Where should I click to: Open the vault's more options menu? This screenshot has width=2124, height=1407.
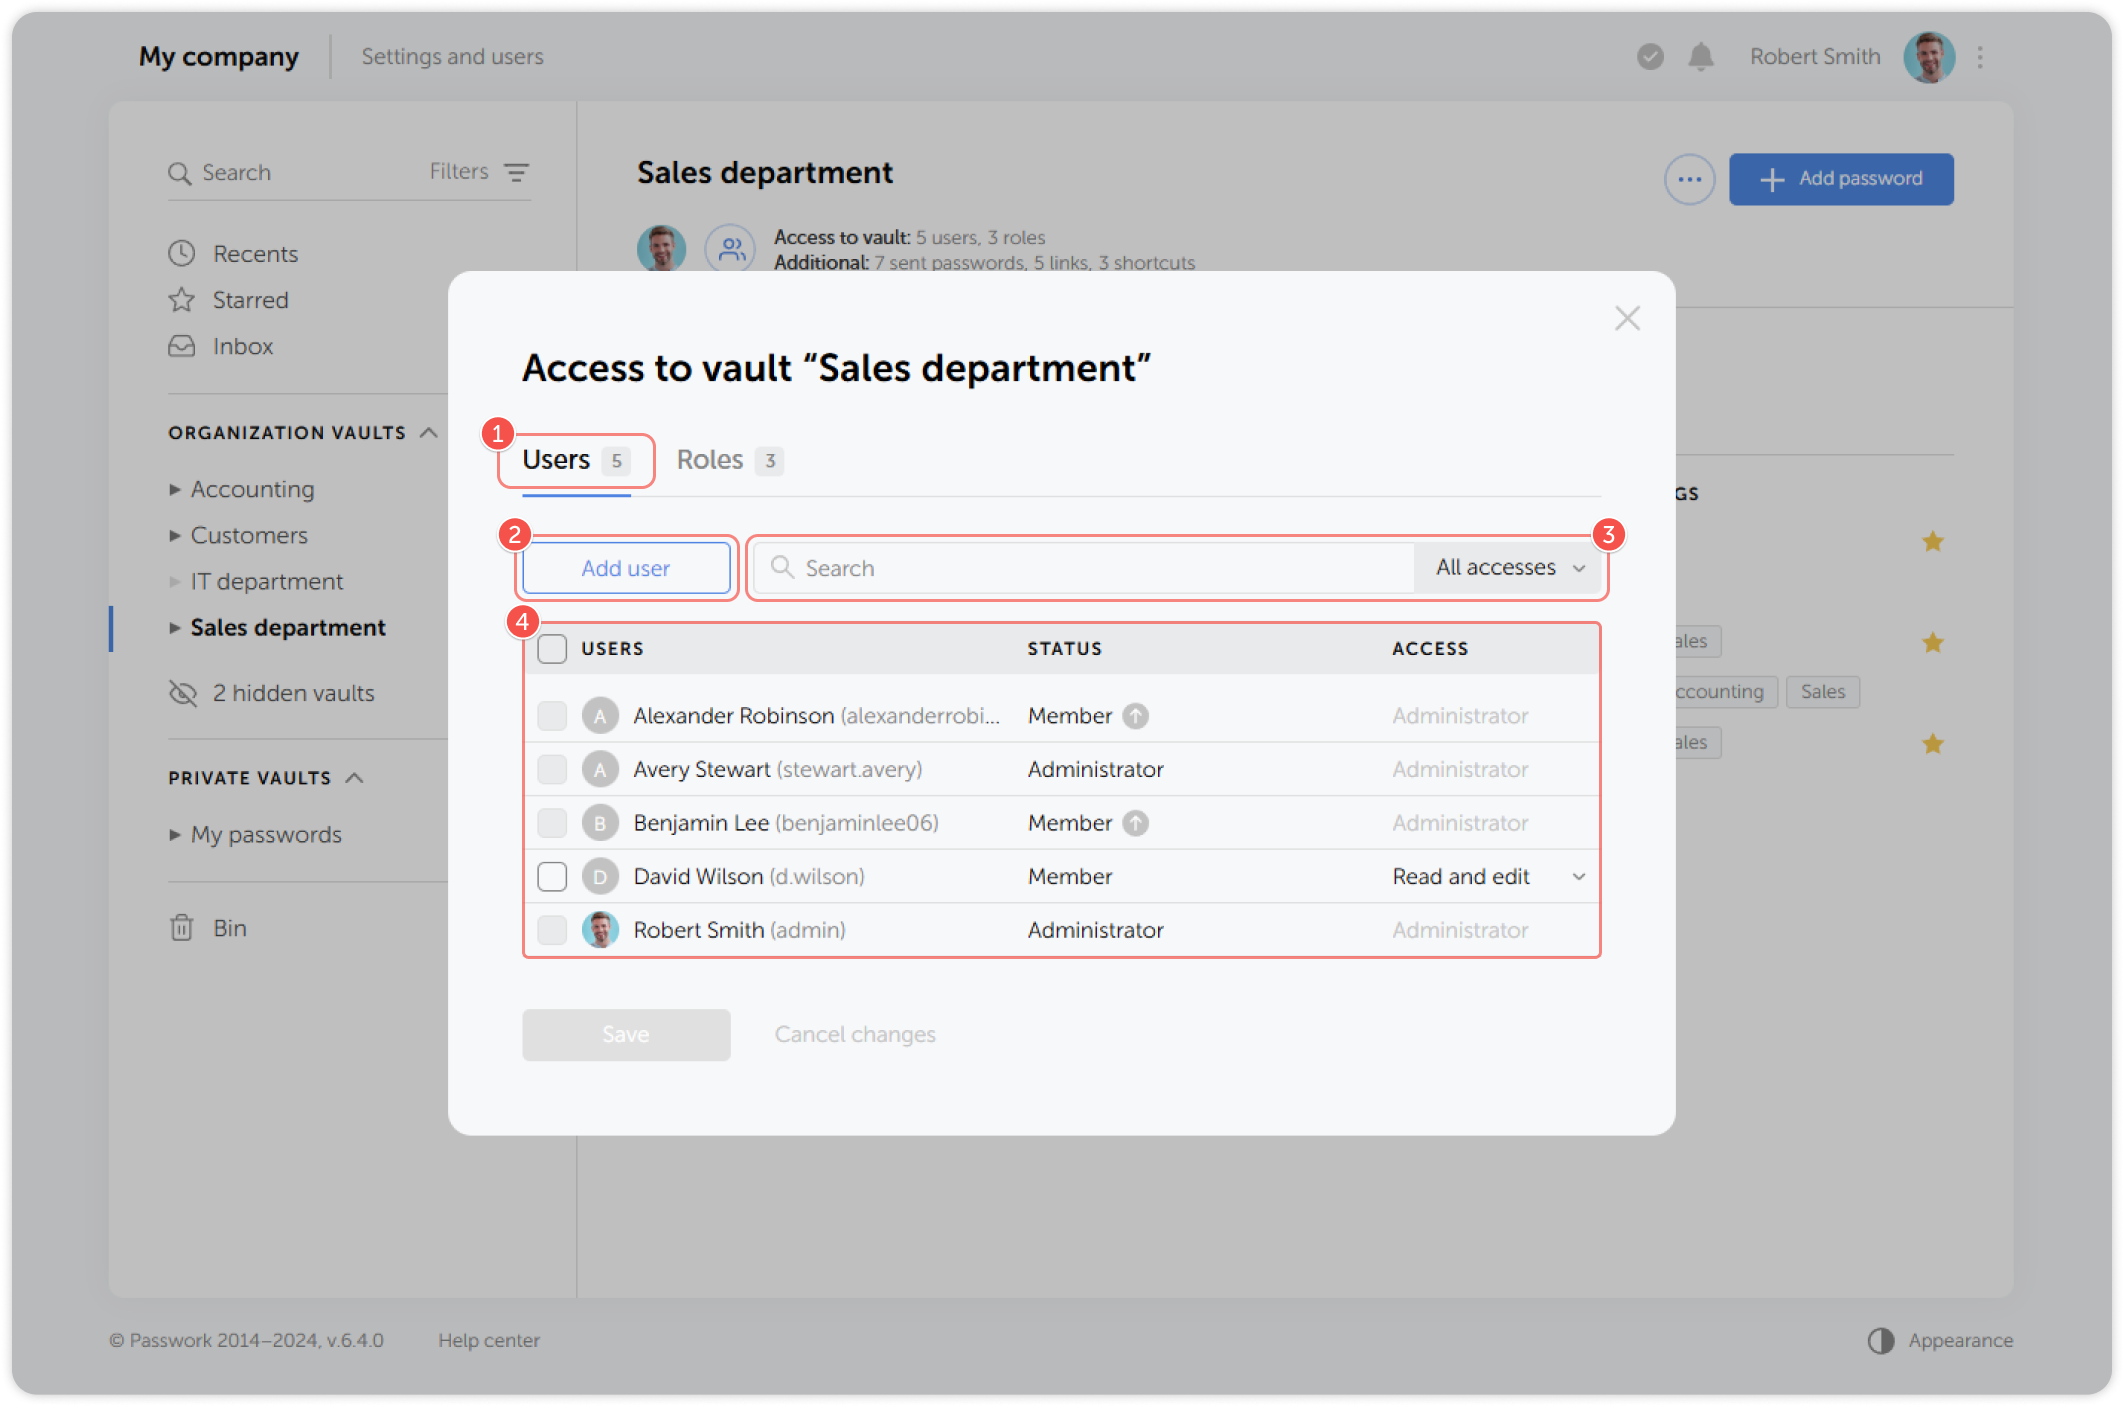click(1690, 179)
